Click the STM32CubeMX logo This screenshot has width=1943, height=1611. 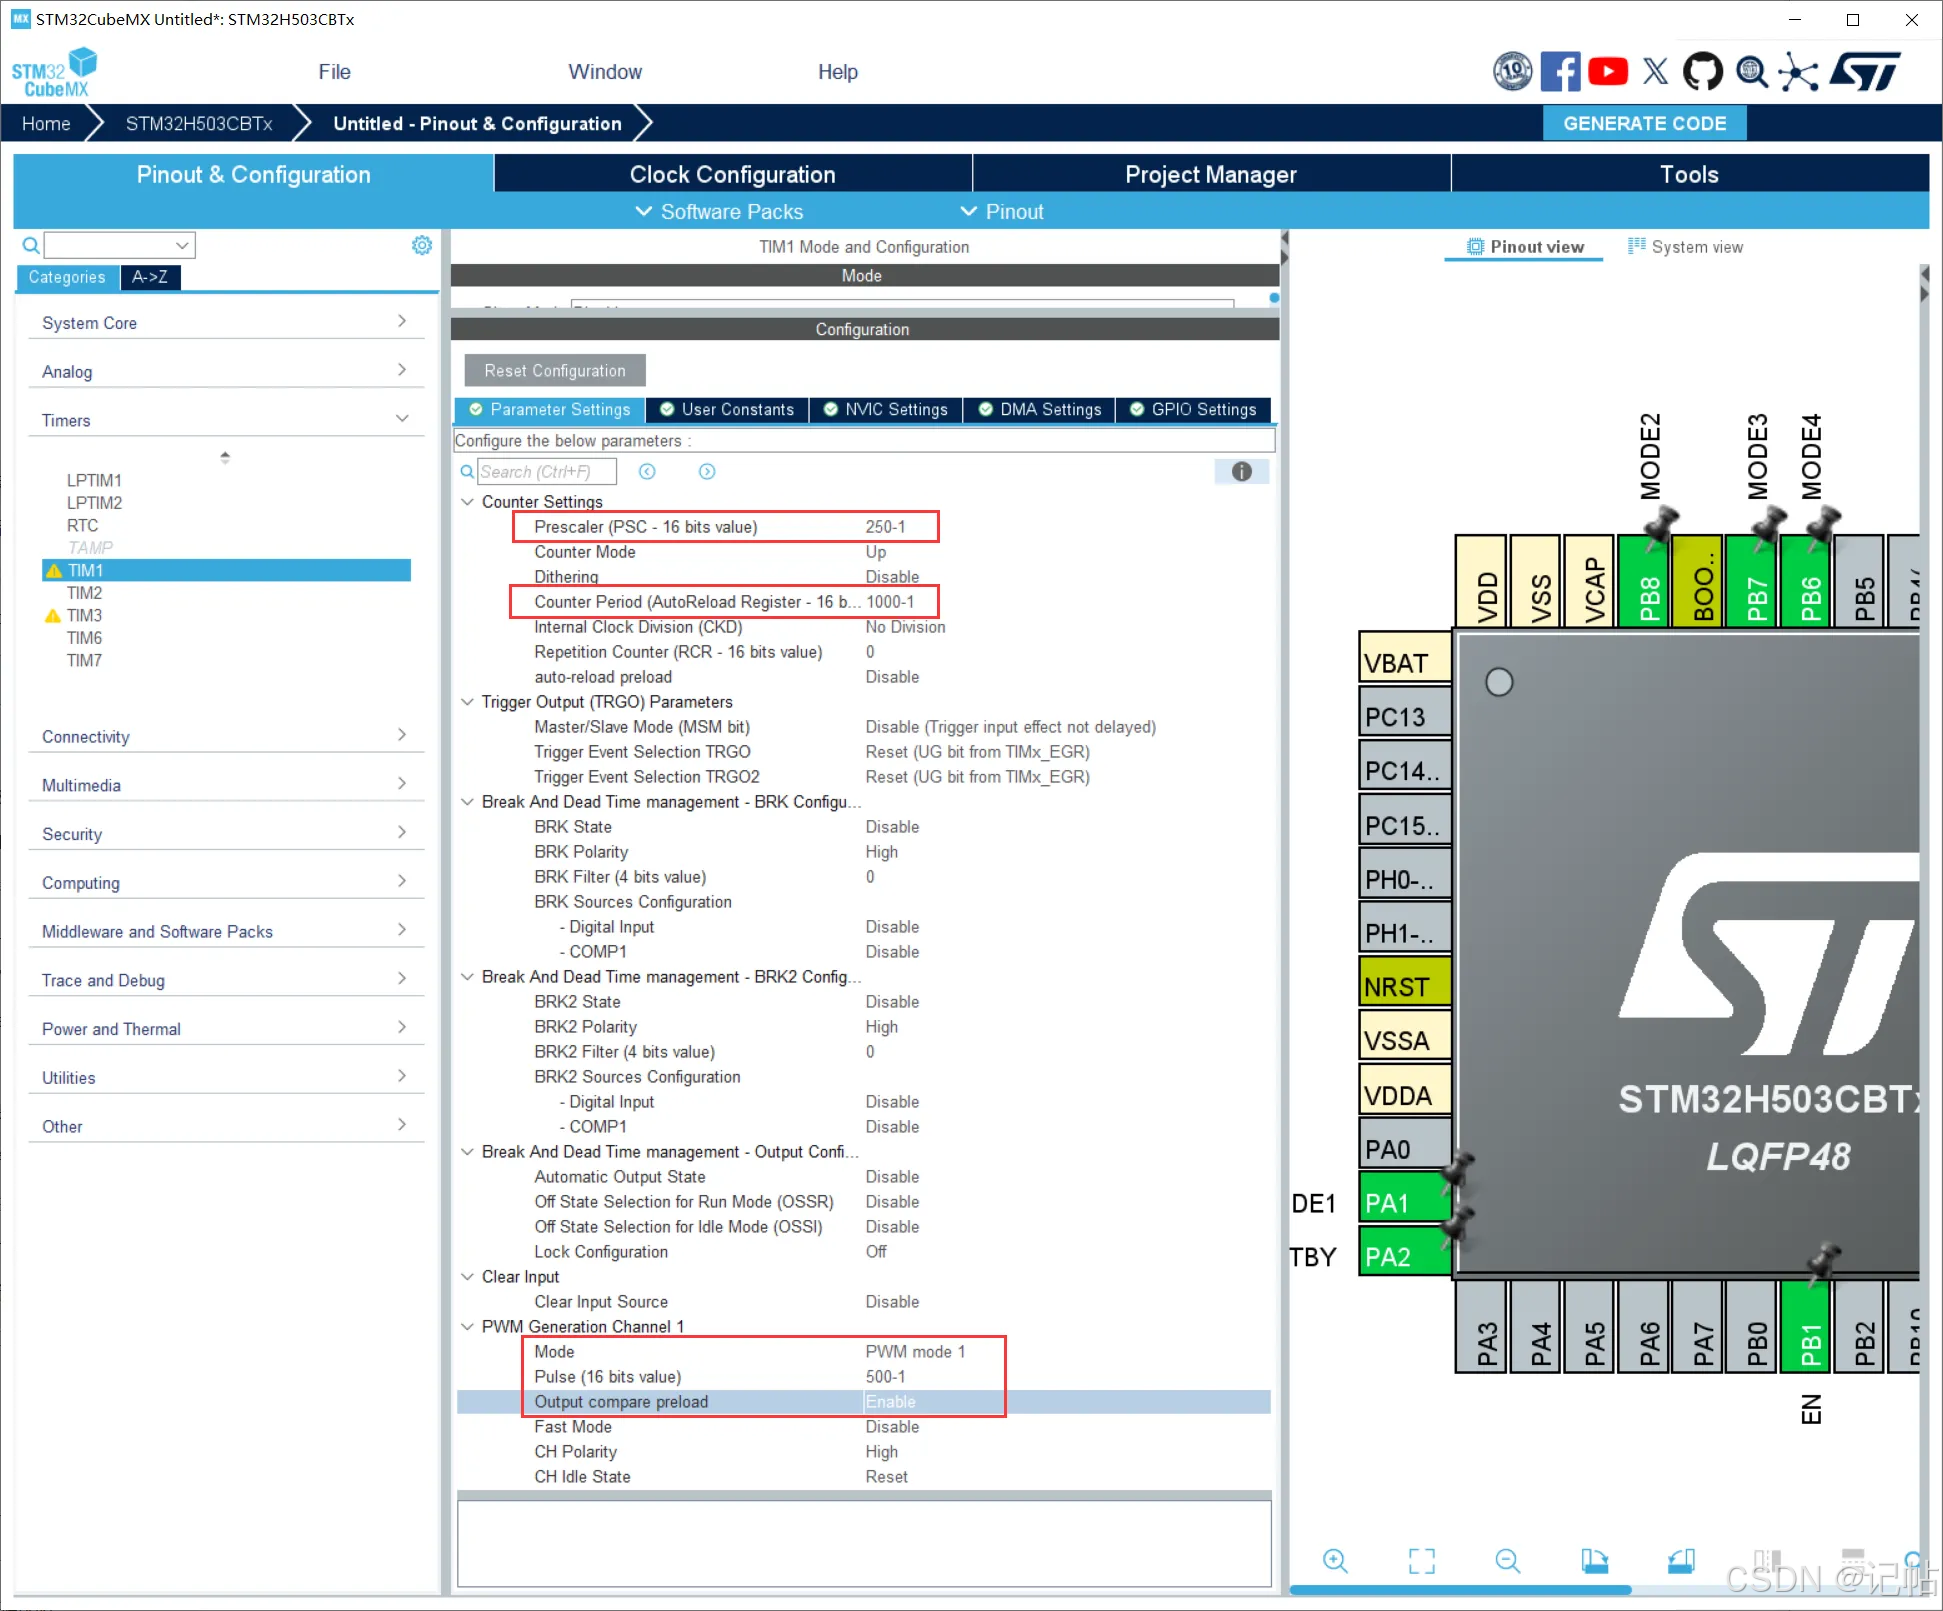pos(55,73)
